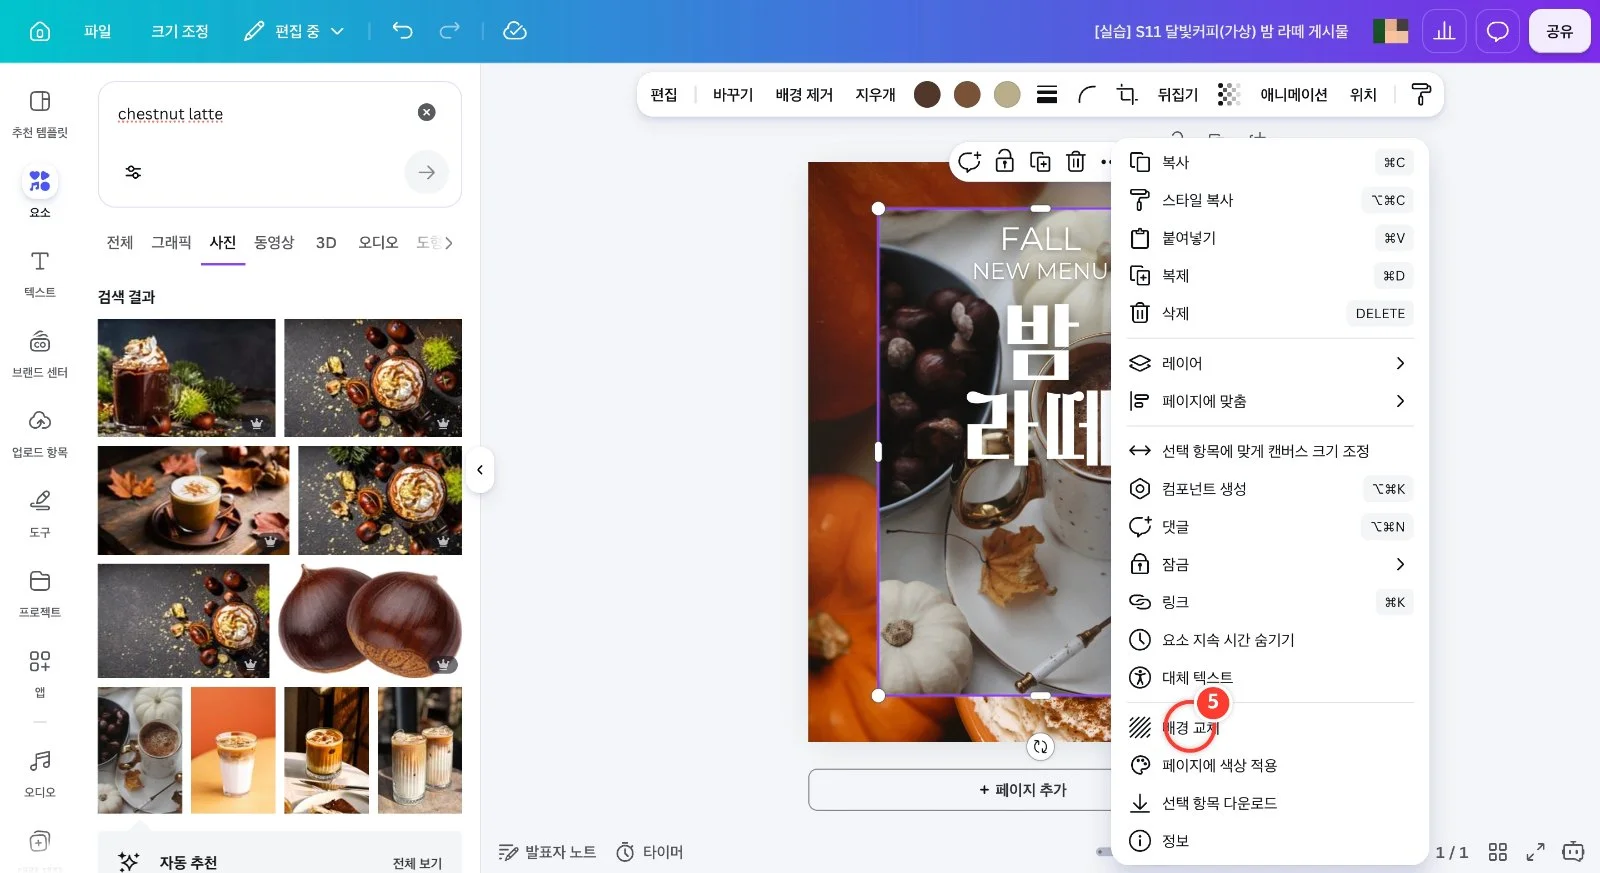Click the 공유 share button
Screen dimensions: 1600x873
[1559, 31]
